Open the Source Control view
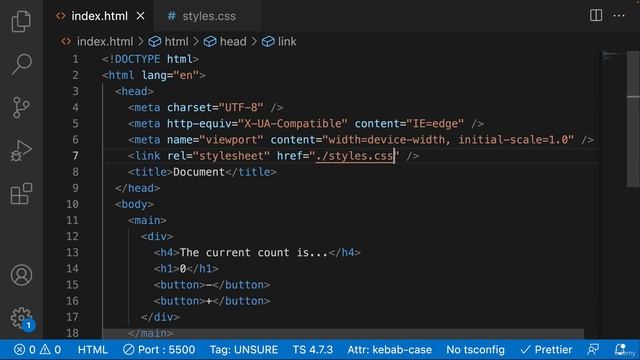 coord(21,107)
